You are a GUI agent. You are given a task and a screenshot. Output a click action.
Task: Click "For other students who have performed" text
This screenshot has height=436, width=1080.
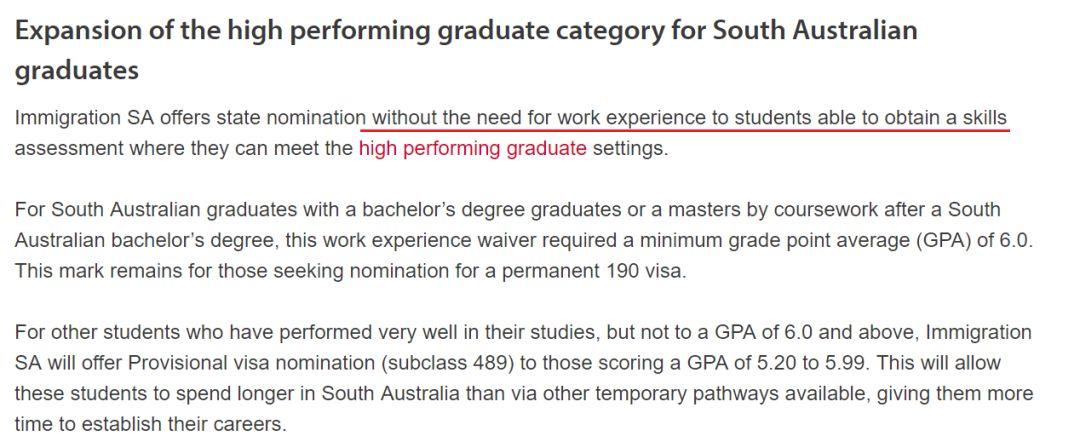click(x=194, y=333)
